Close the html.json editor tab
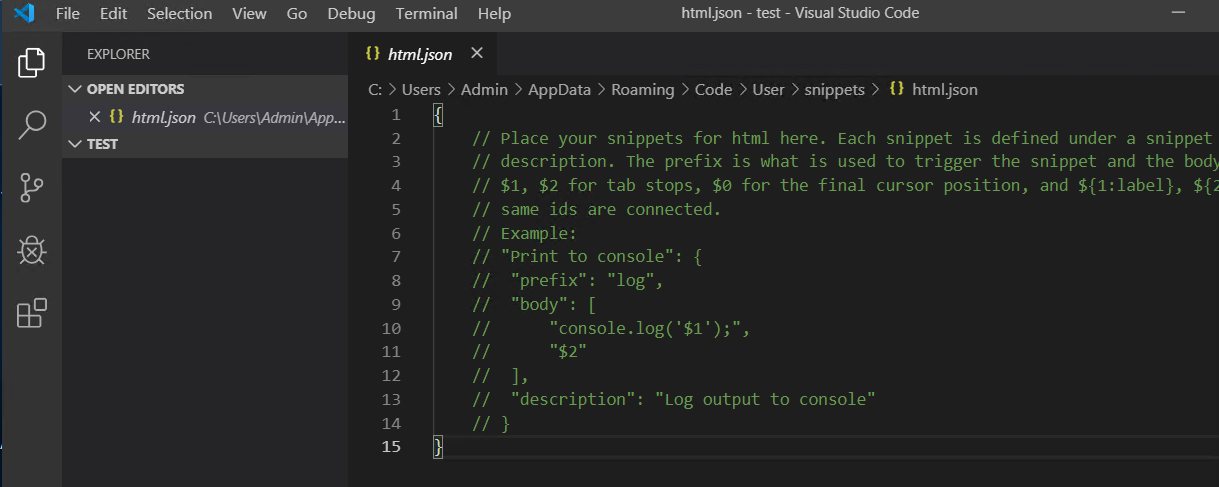Image resolution: width=1219 pixels, height=487 pixels. click(x=476, y=54)
